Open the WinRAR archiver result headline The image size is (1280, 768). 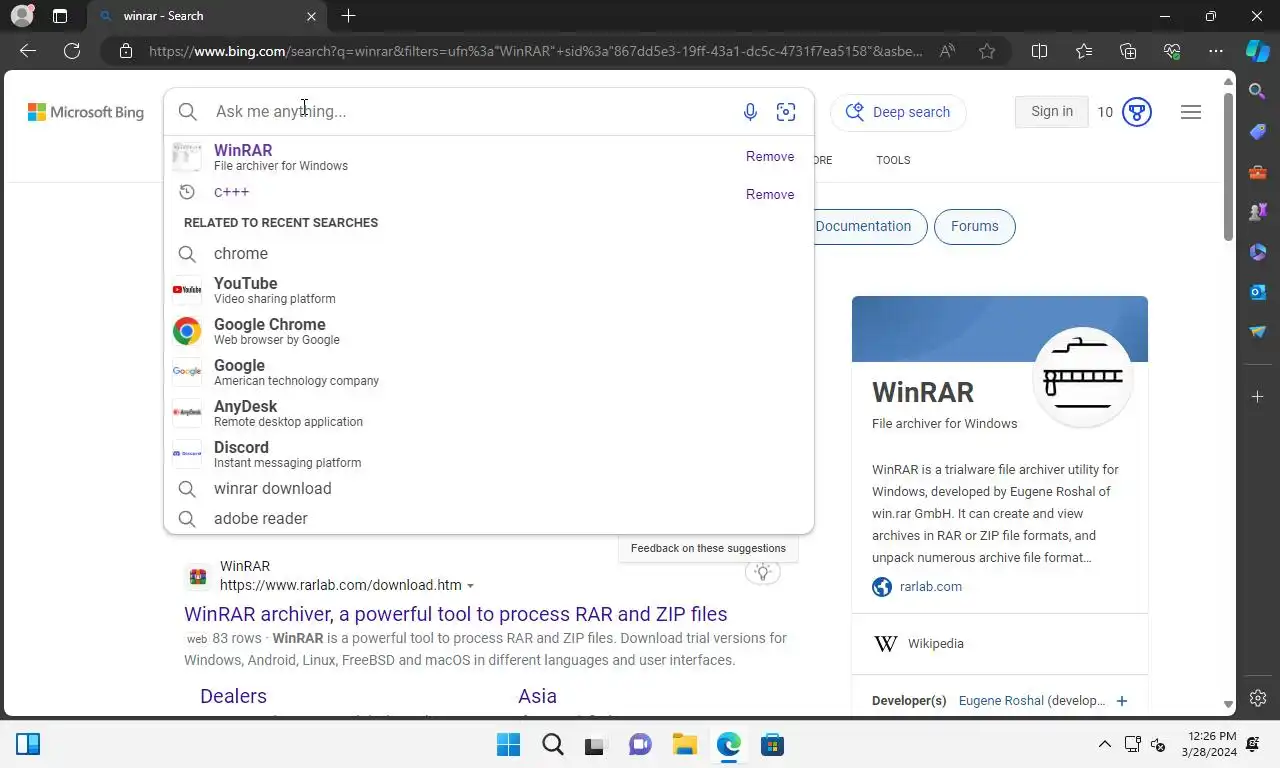click(x=456, y=614)
